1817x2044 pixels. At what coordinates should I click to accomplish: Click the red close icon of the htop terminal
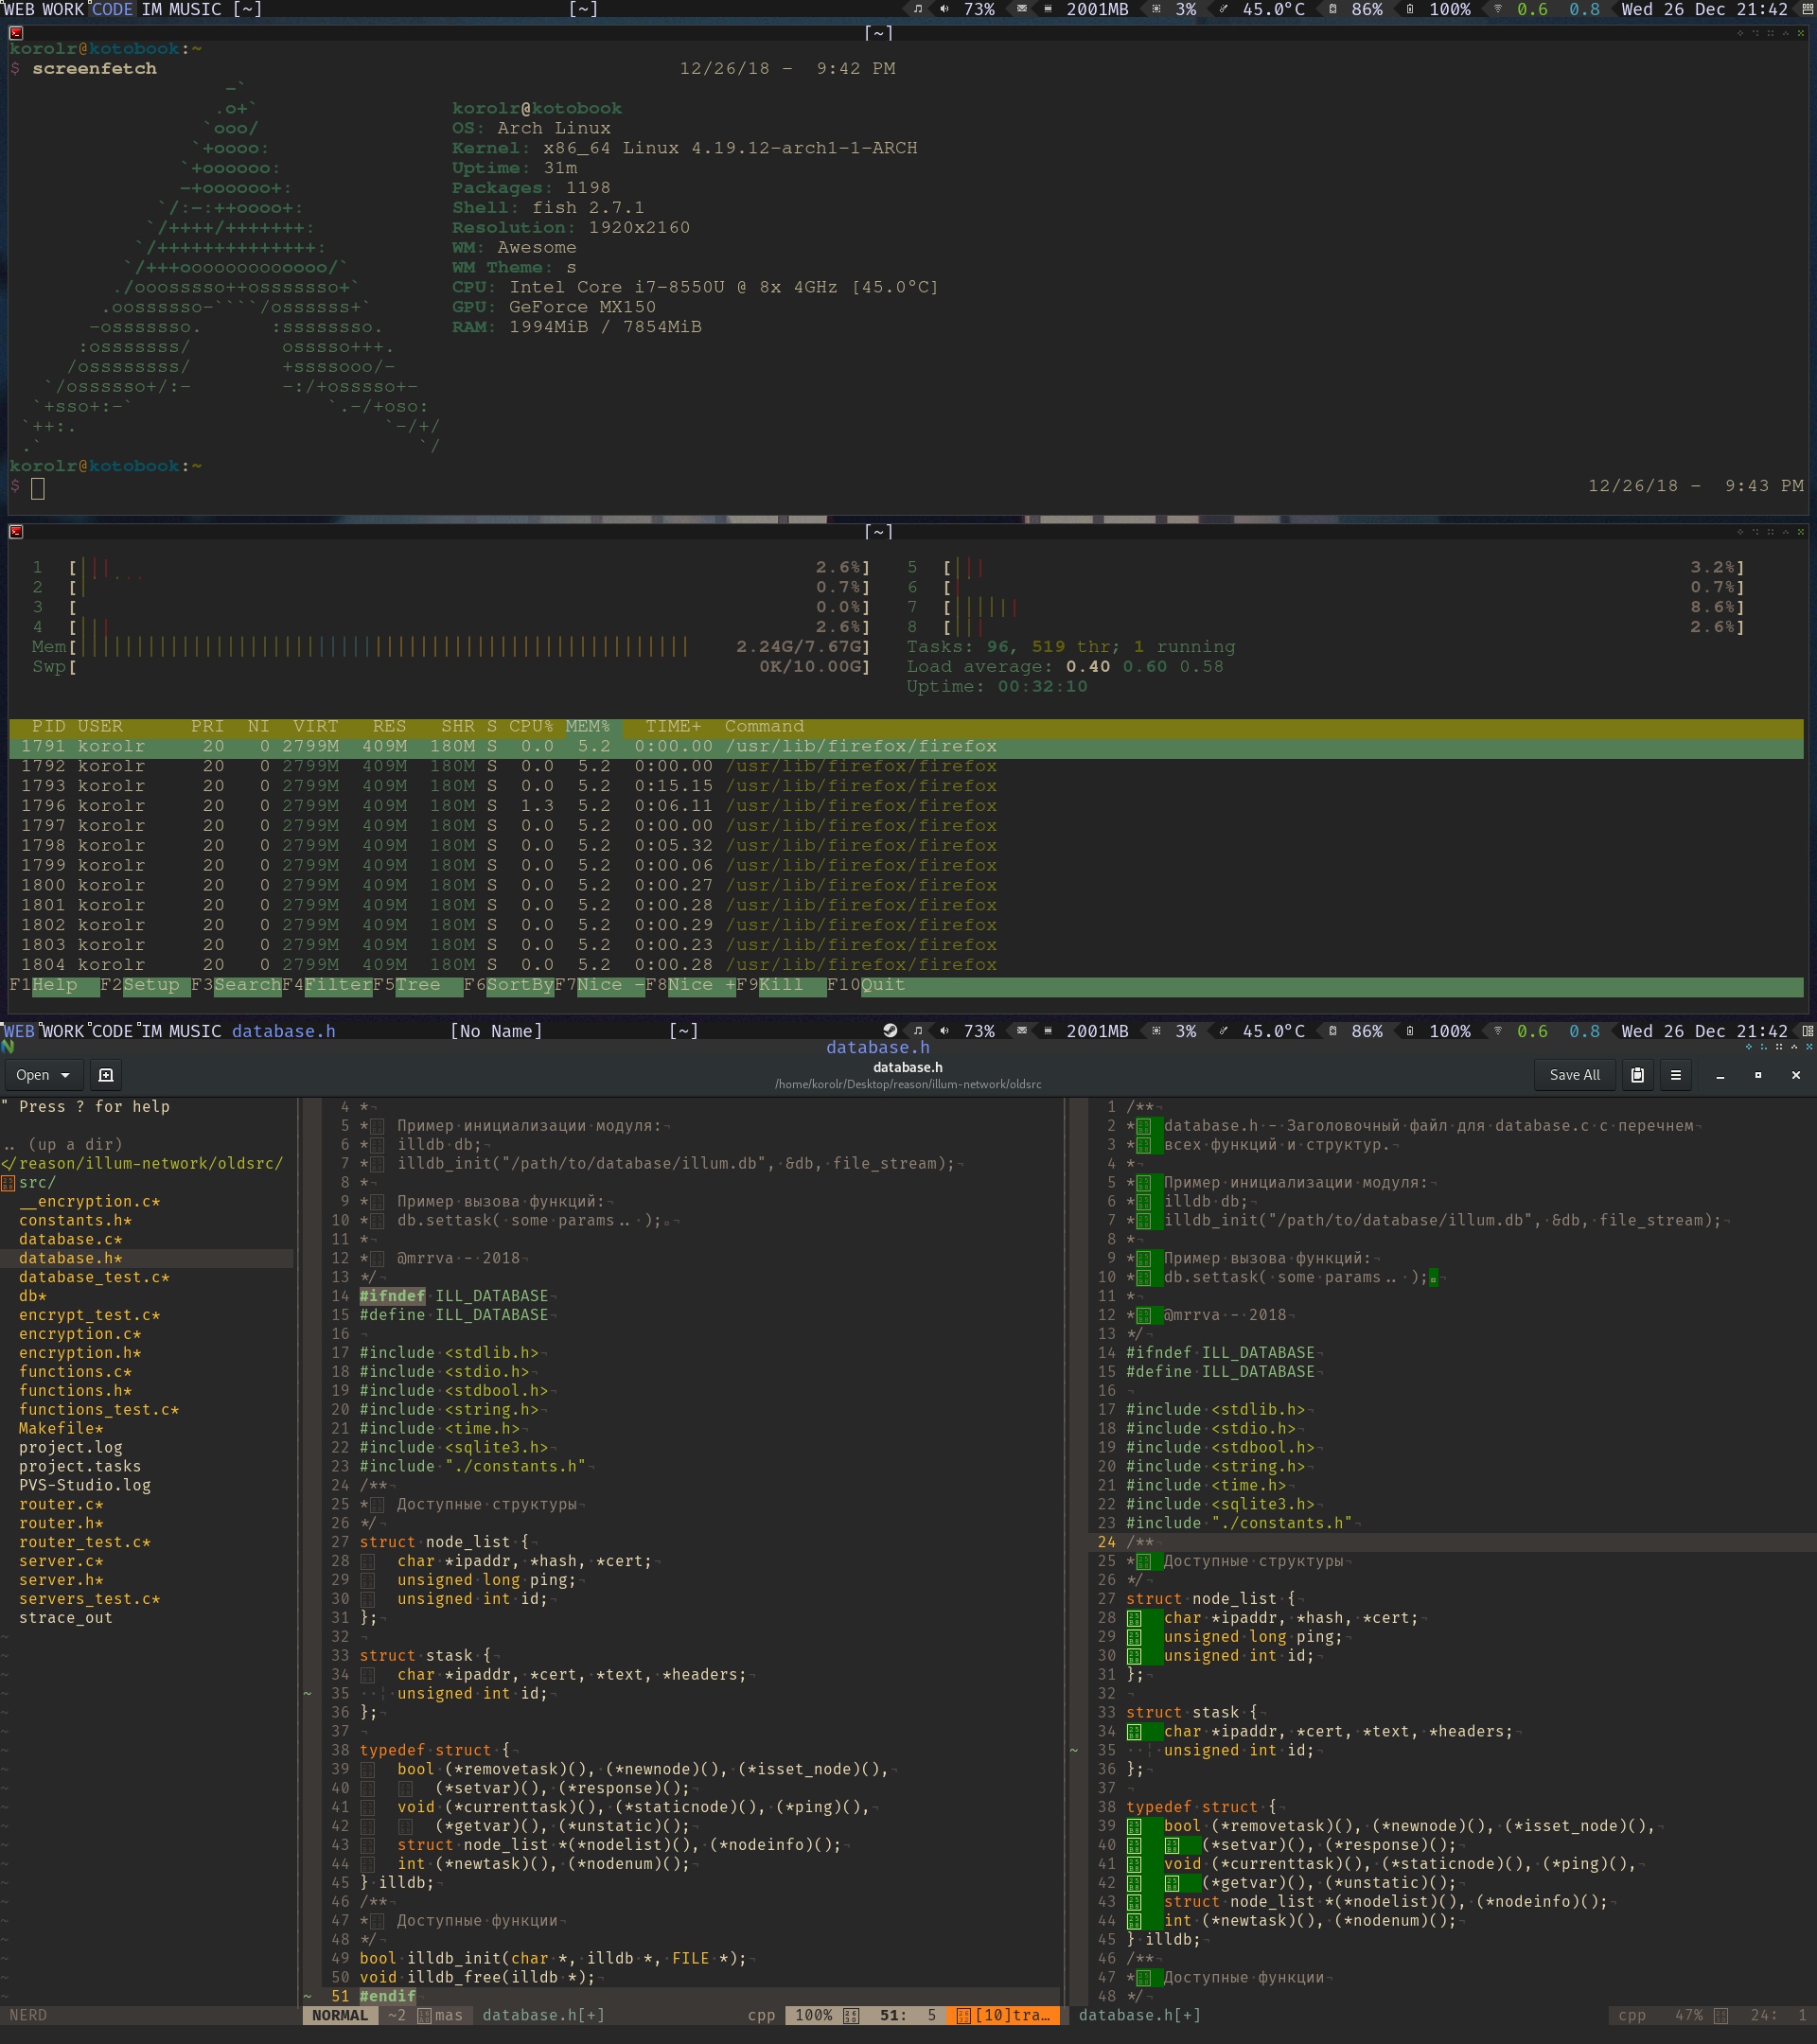pos(16,532)
